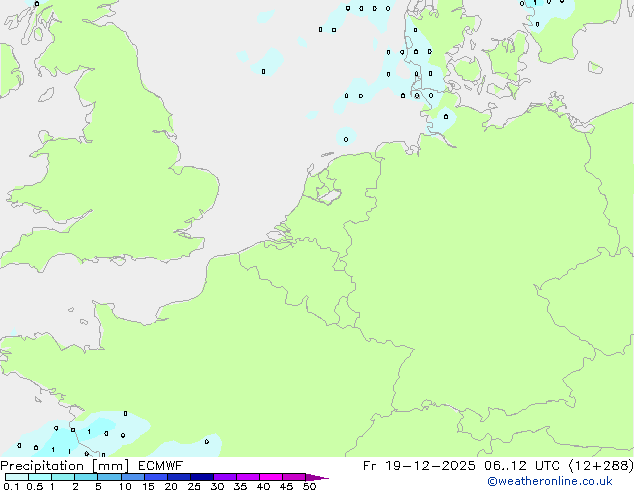634x490 pixels.
Task: Open the weatheronline.co.uk copyright link
Action: (x=550, y=481)
